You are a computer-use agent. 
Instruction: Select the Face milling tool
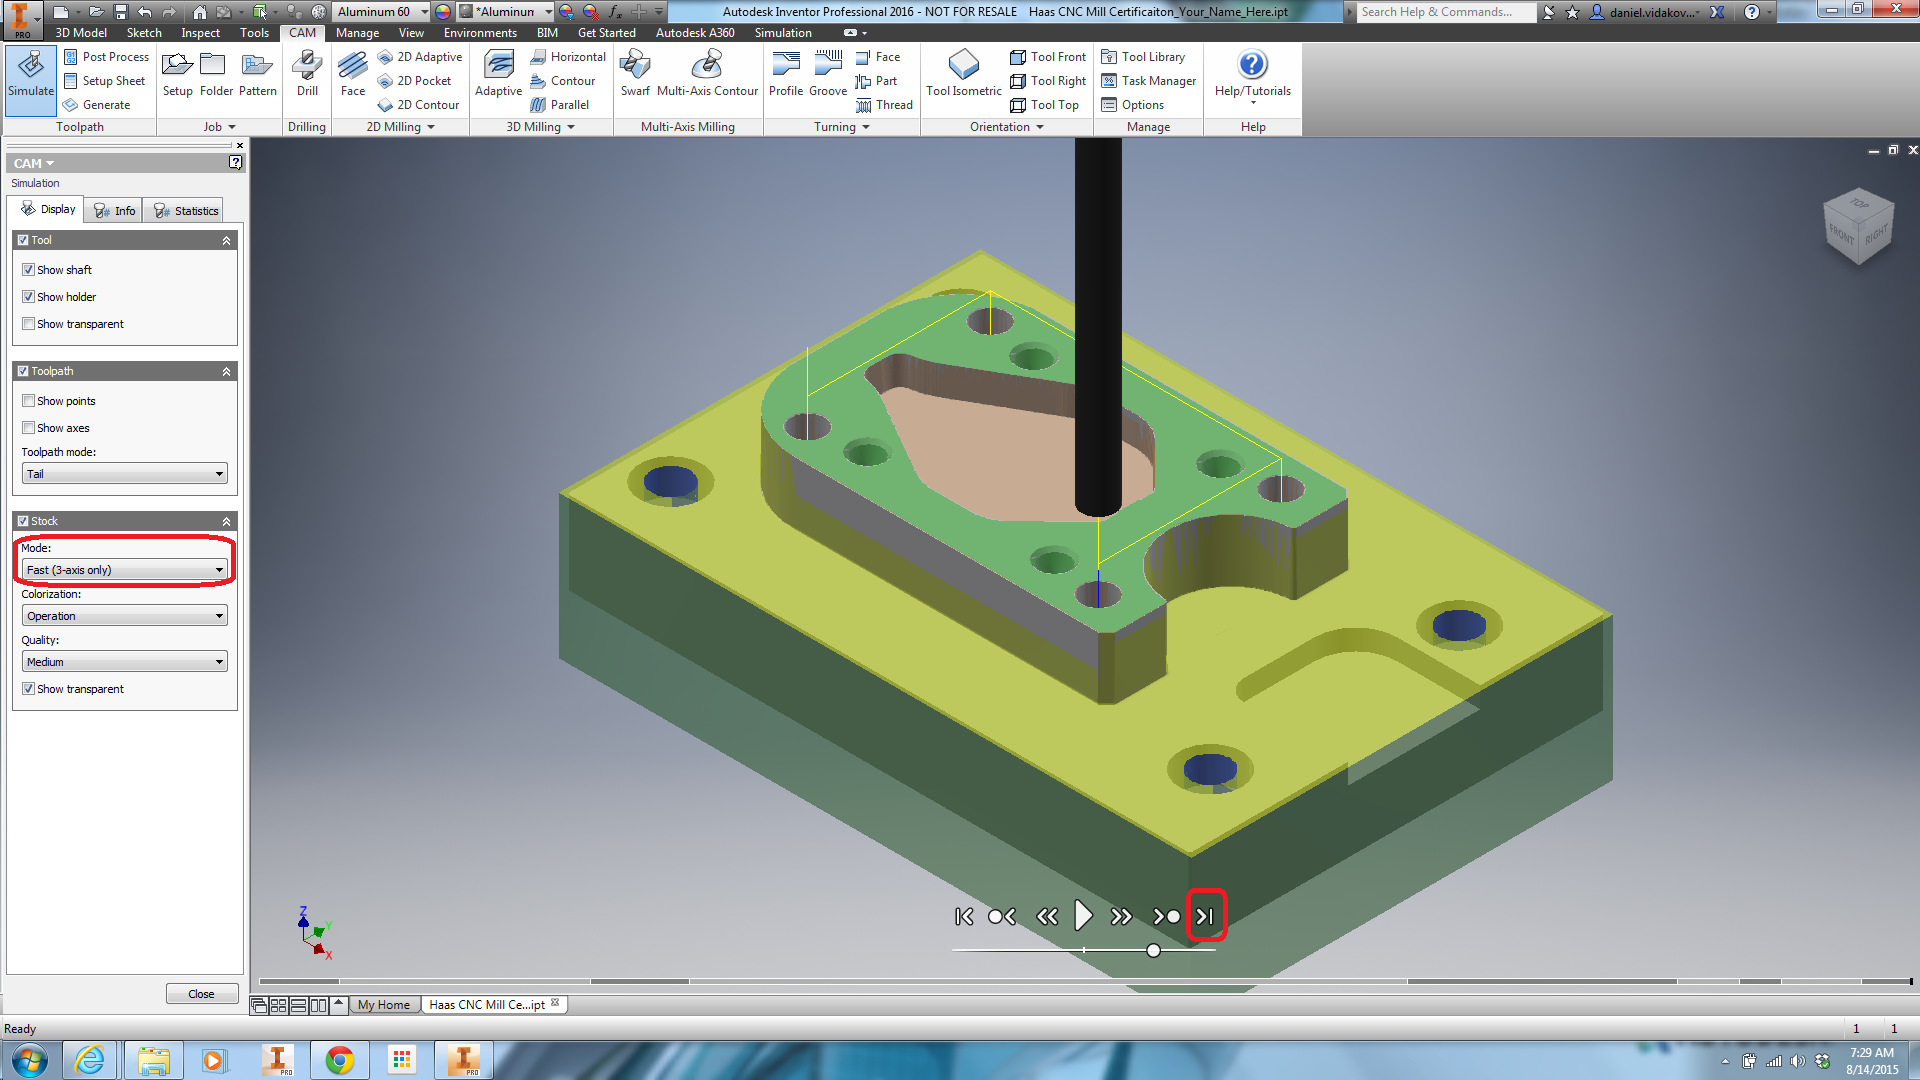(352, 75)
